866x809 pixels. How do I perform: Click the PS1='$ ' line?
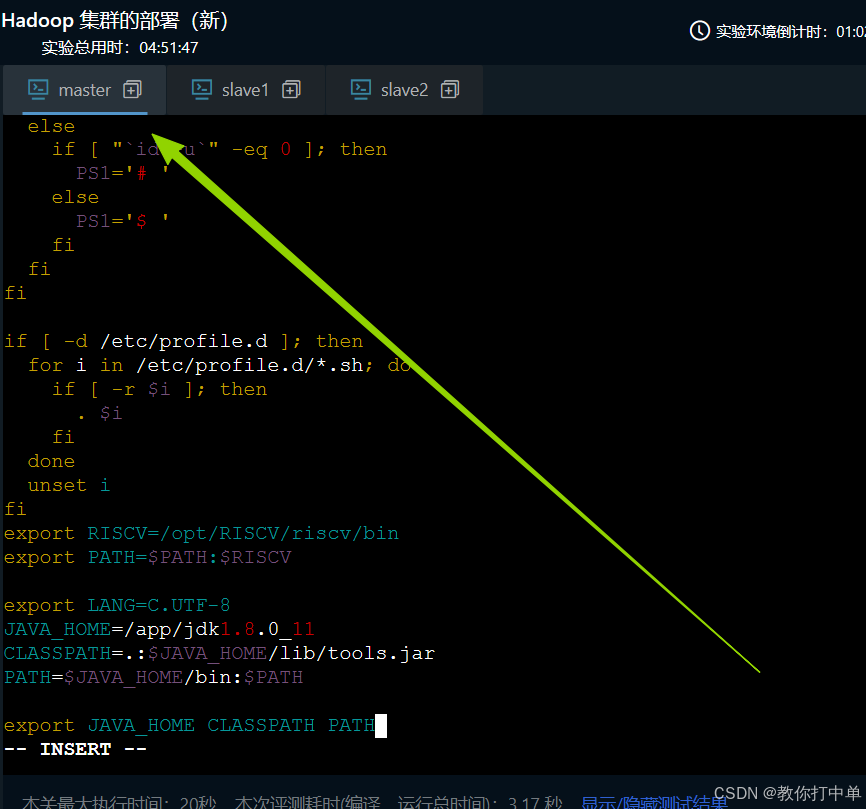(123, 221)
